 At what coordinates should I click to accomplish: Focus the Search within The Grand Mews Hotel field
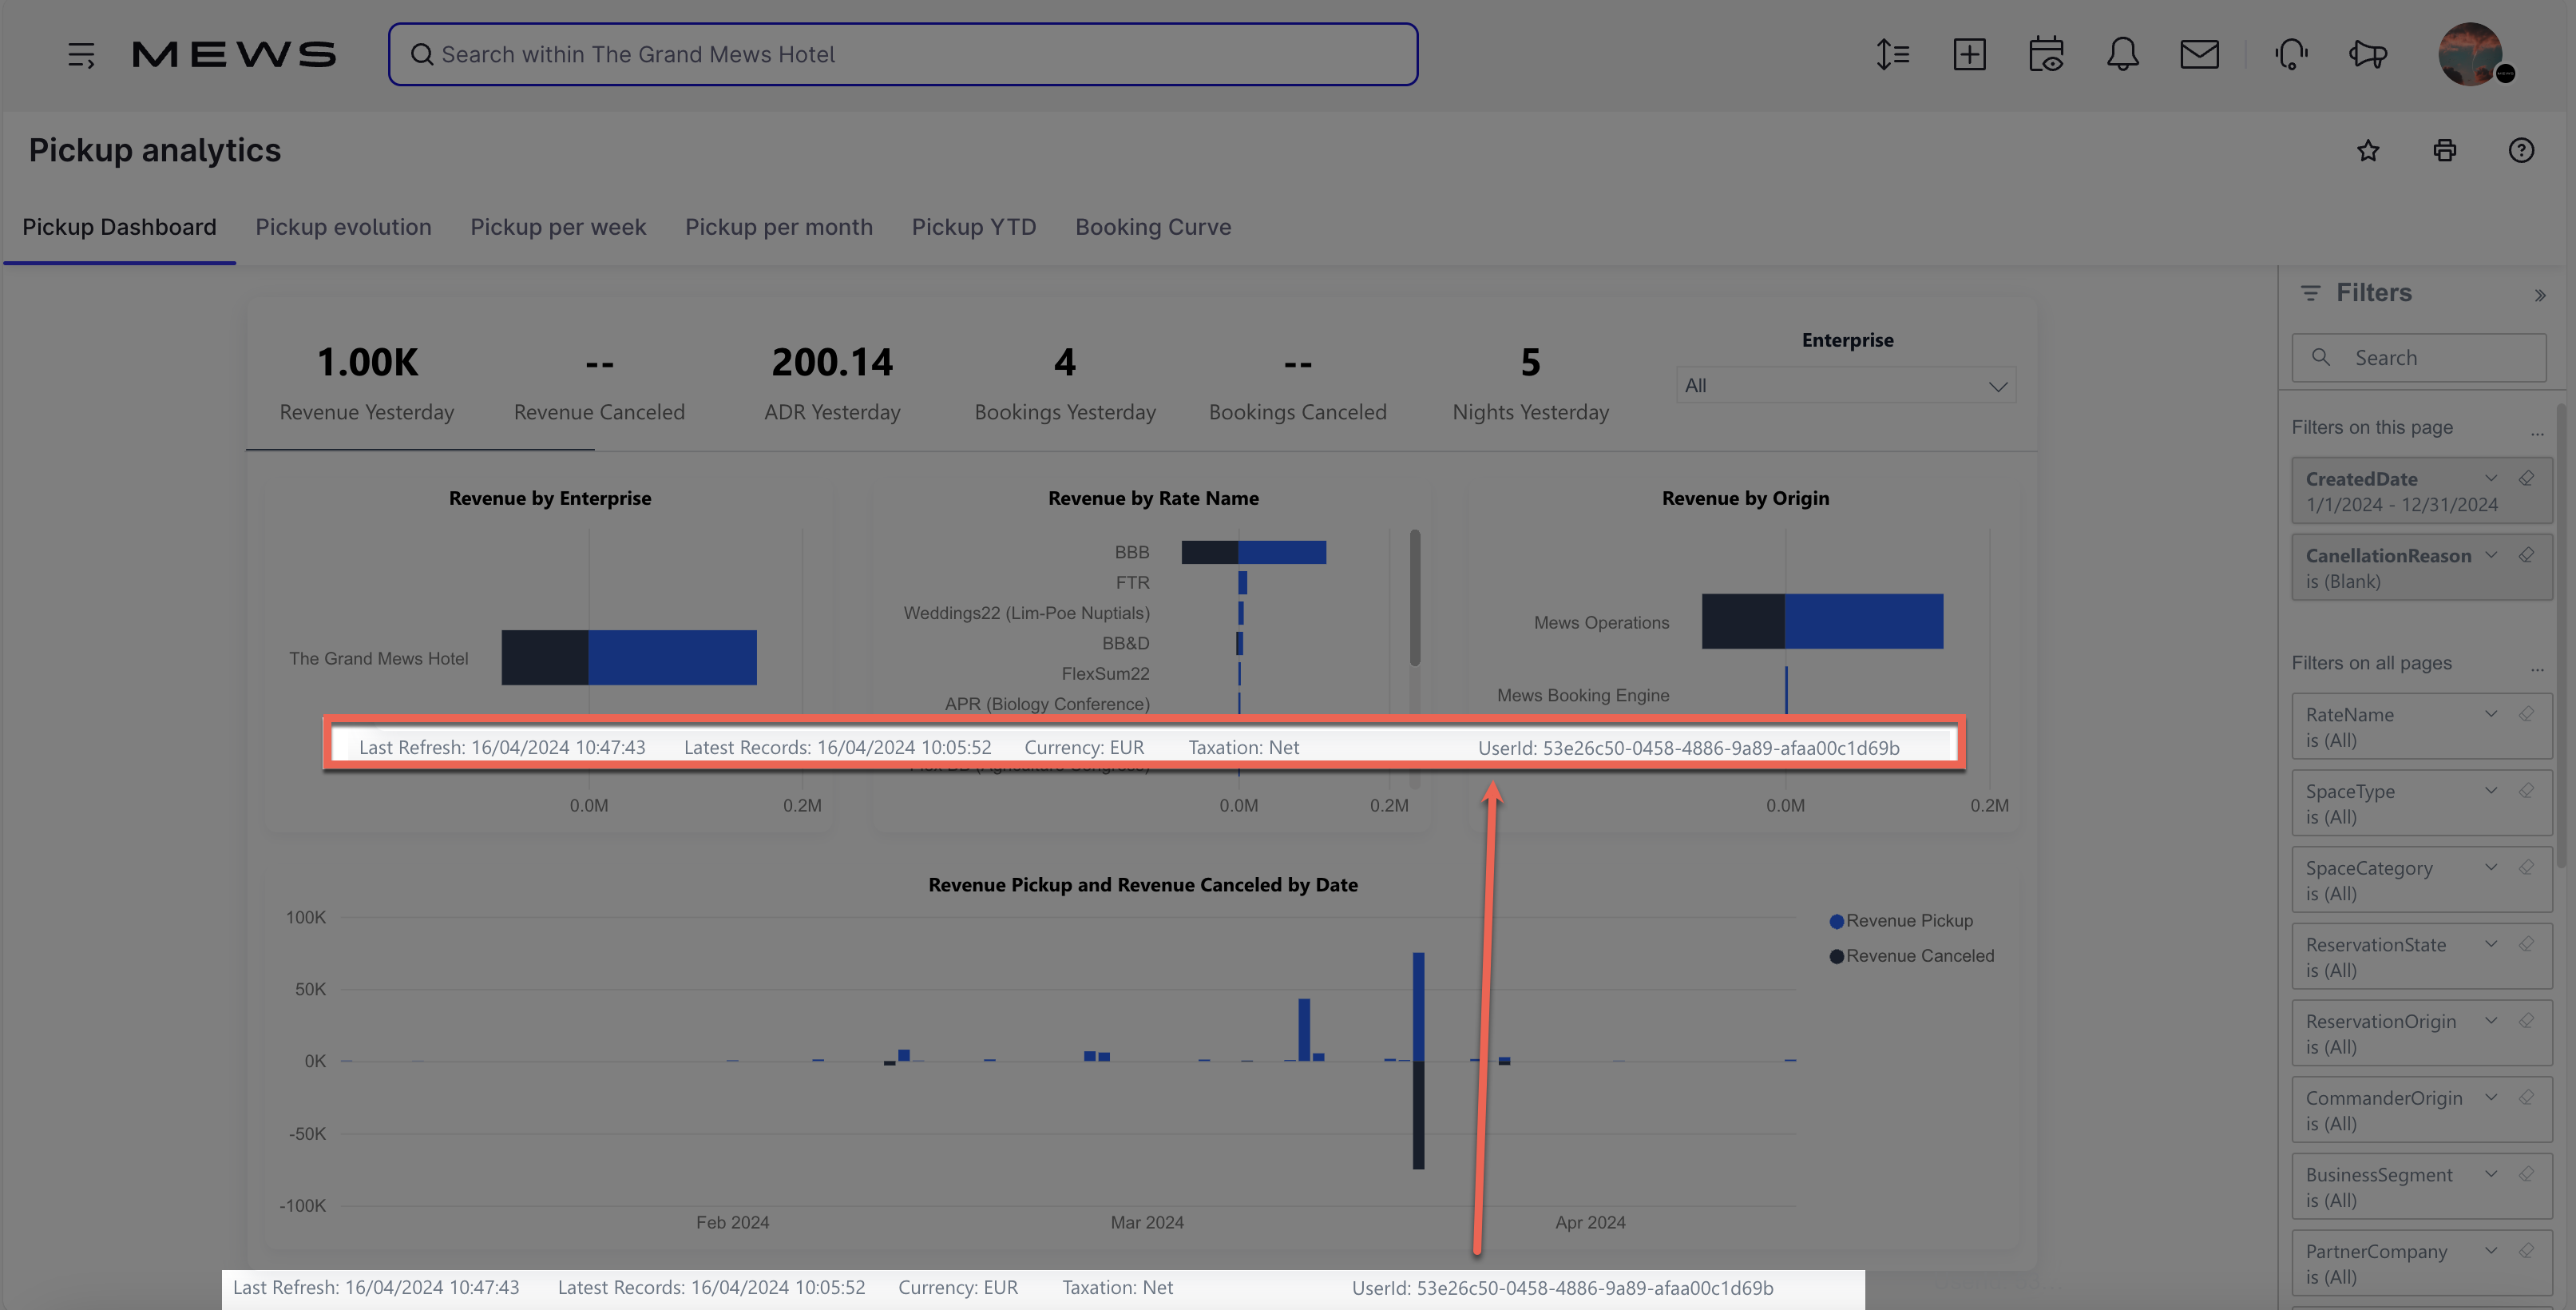902,54
